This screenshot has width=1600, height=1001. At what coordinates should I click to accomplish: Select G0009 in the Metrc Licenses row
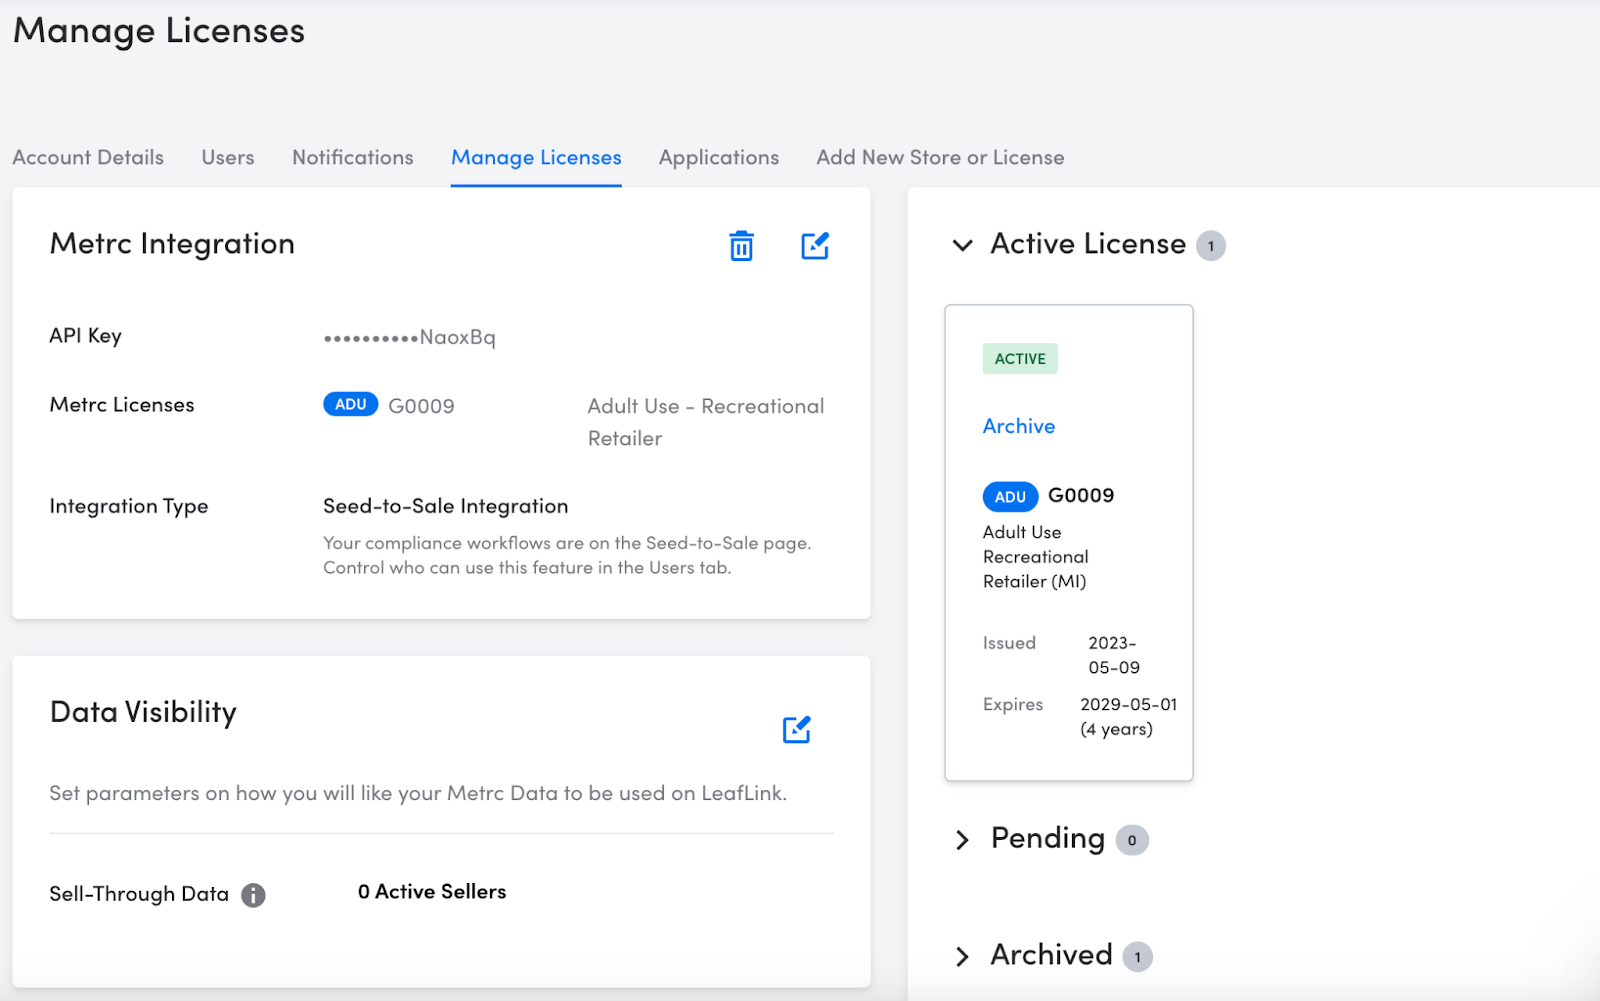point(421,406)
